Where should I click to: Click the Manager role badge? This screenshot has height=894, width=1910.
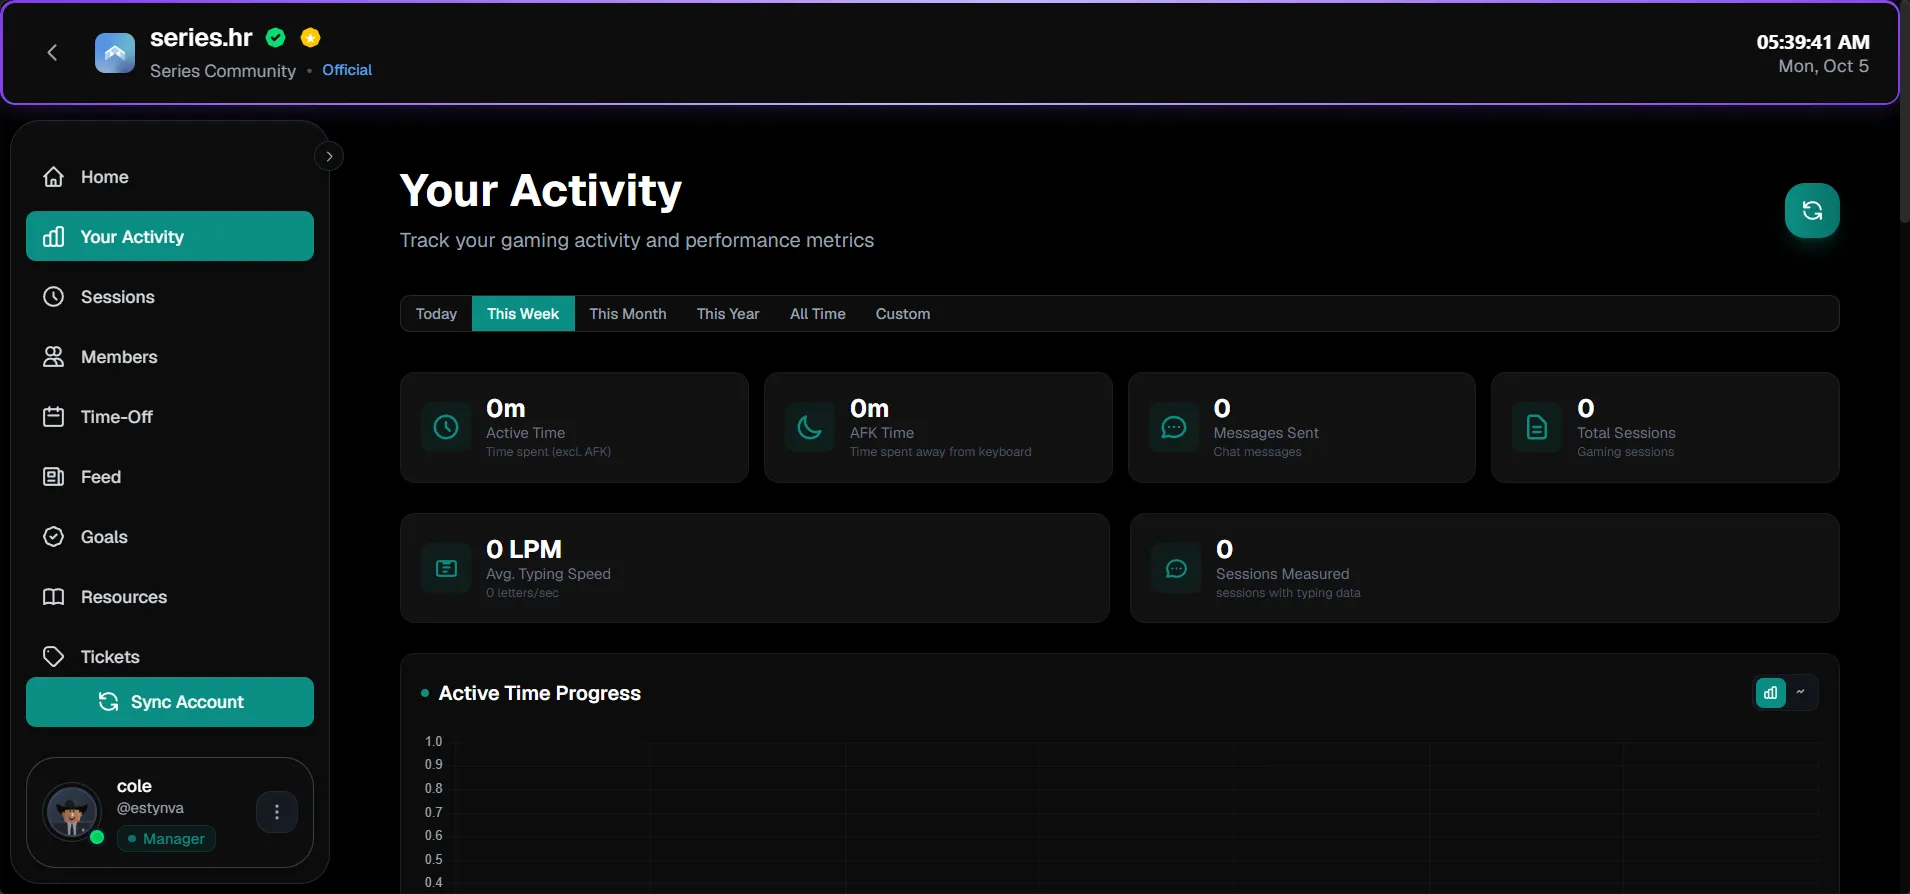pyautogui.click(x=166, y=839)
